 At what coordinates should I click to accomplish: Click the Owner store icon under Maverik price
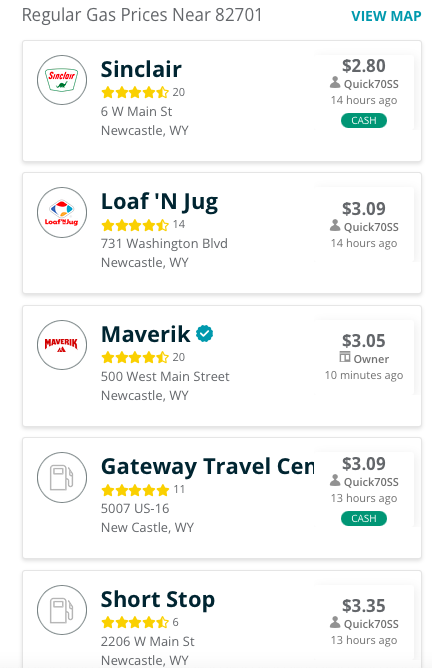[345, 357]
